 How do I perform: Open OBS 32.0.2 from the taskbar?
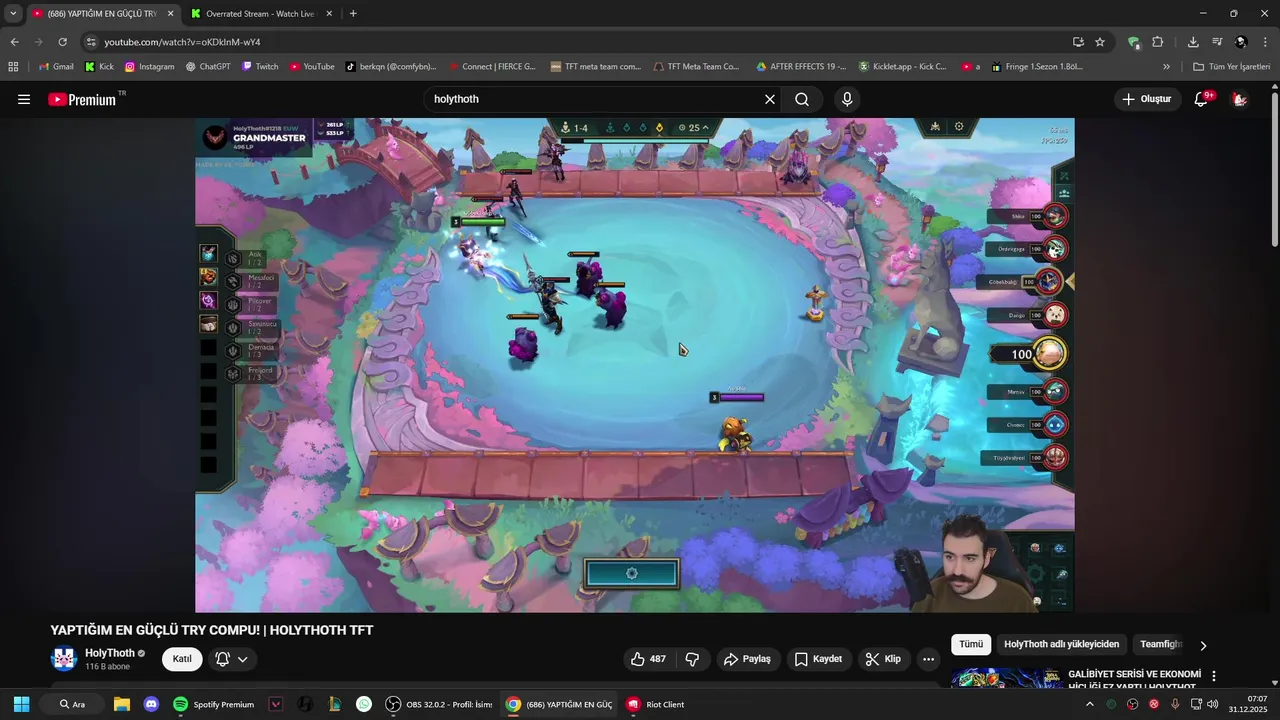click(439, 704)
